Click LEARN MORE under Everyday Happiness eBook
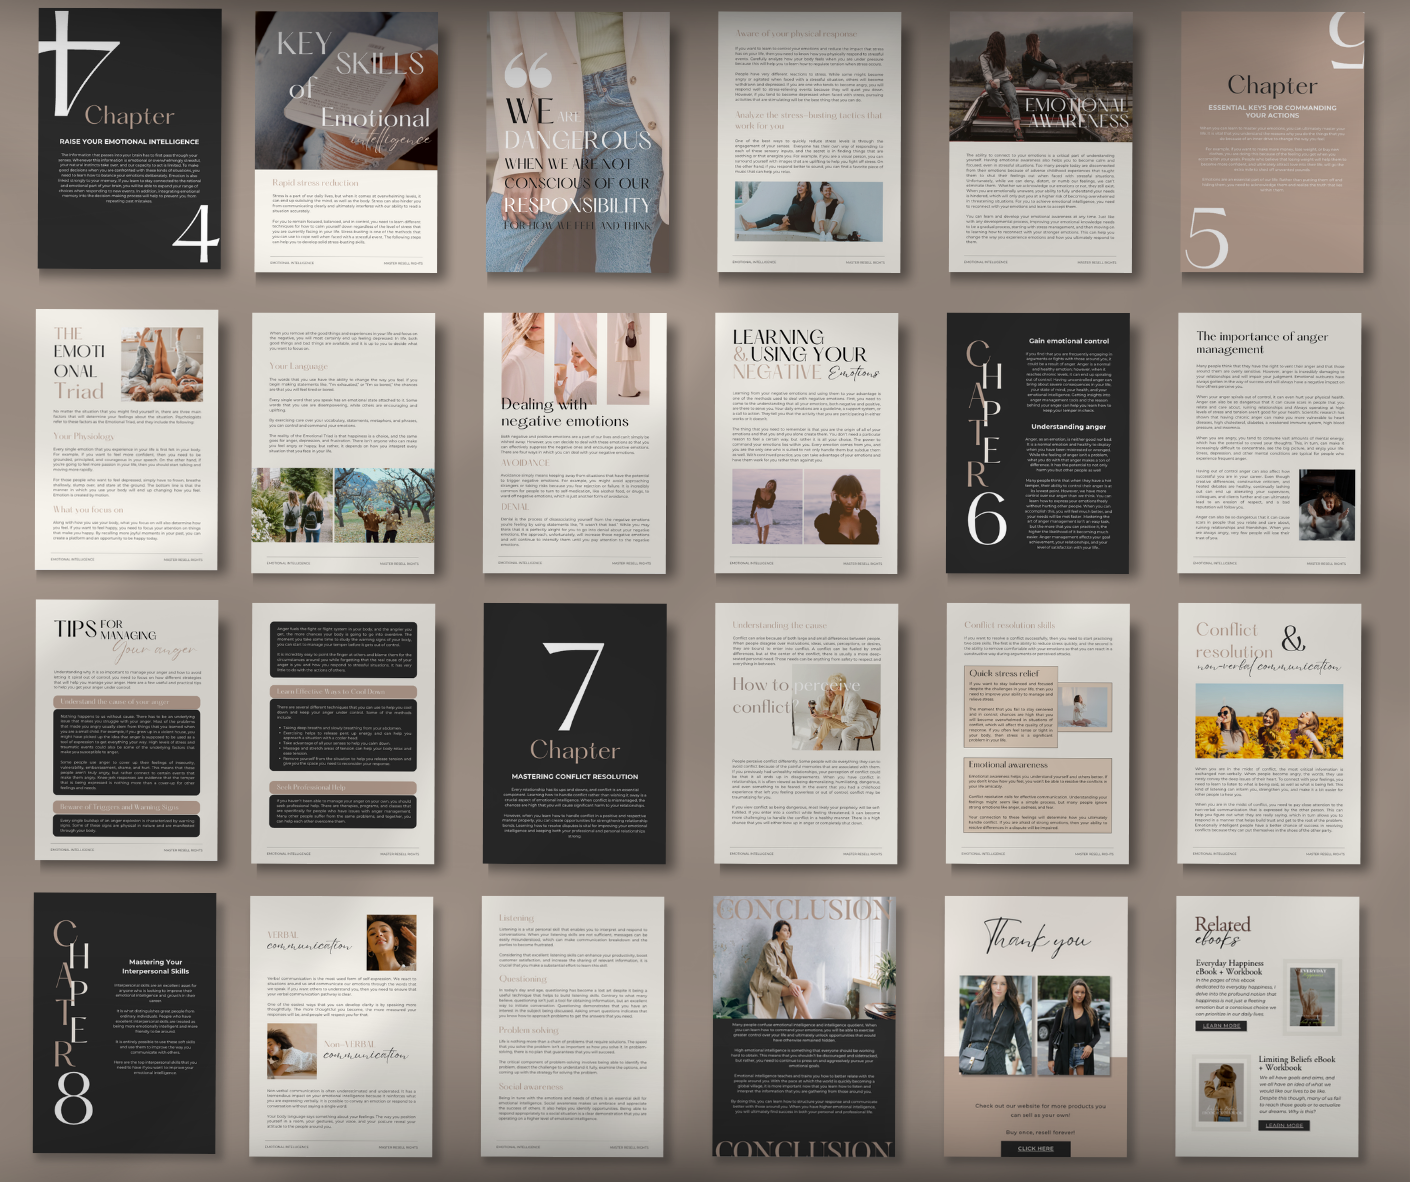Image resolution: width=1410 pixels, height=1182 pixels. [1221, 1025]
